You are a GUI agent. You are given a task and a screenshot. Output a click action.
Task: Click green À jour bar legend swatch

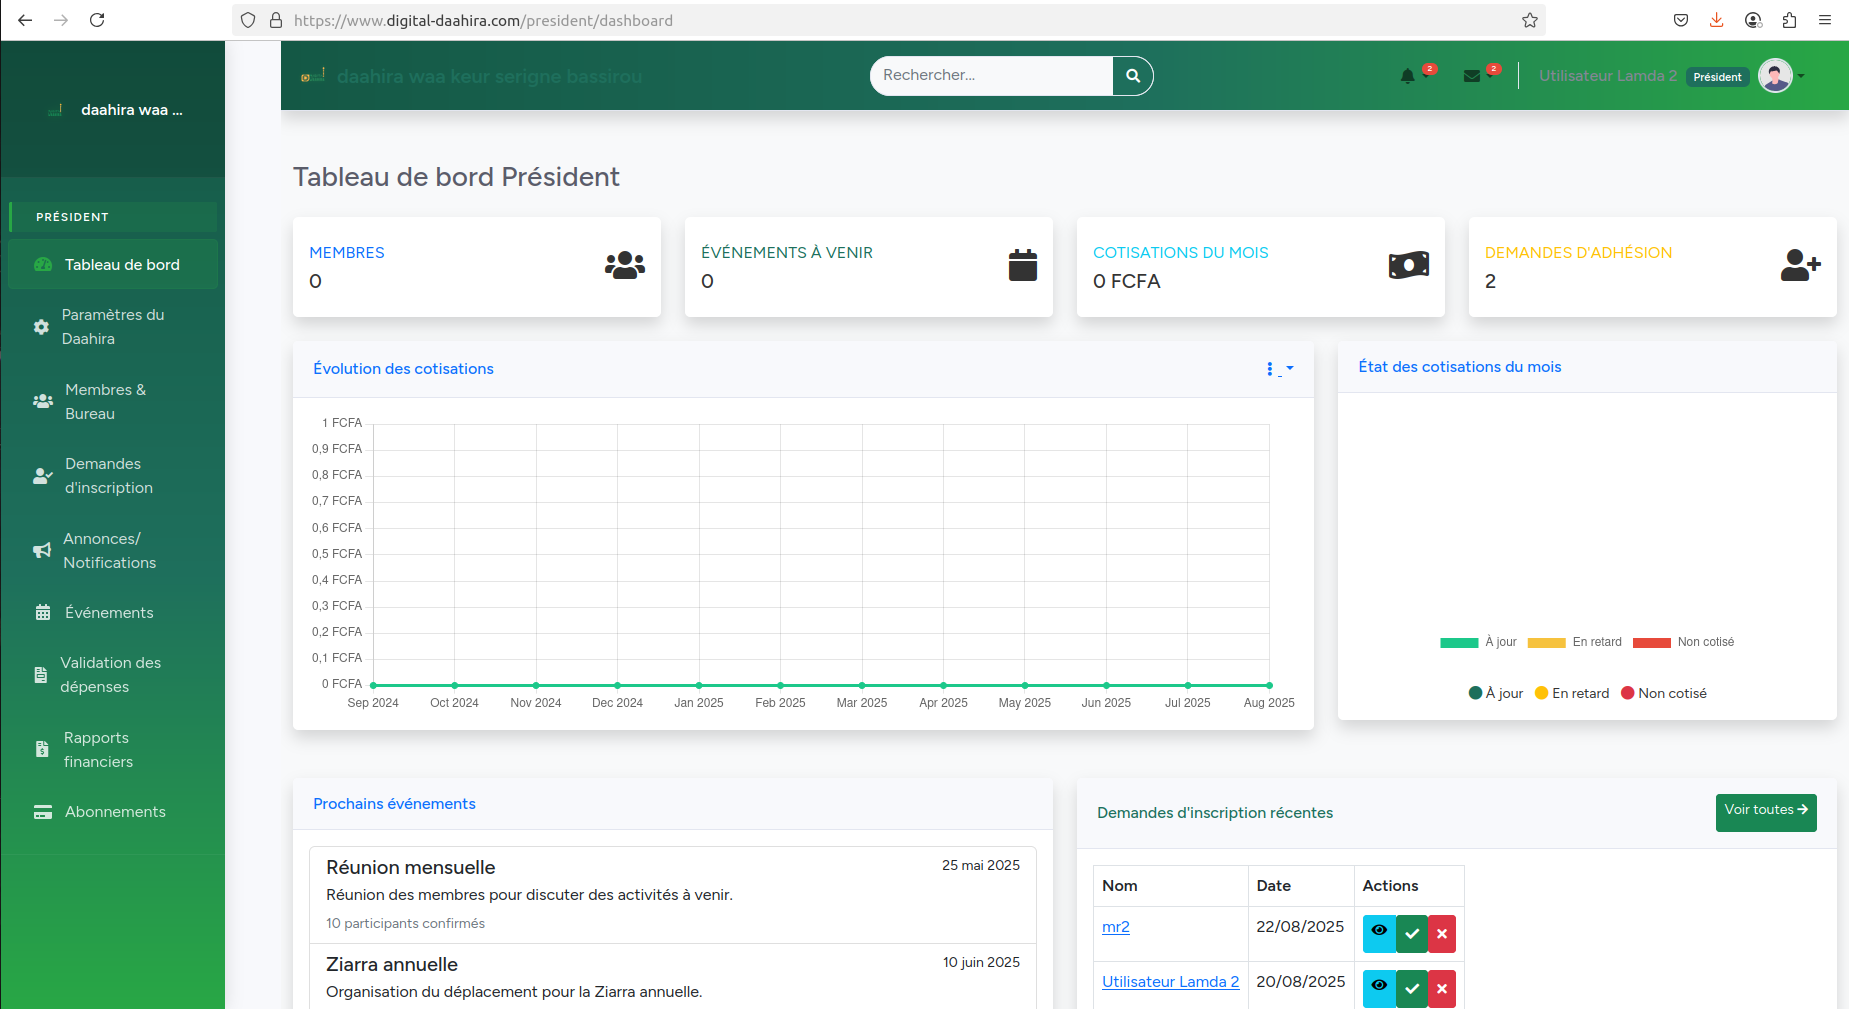coord(1459,643)
